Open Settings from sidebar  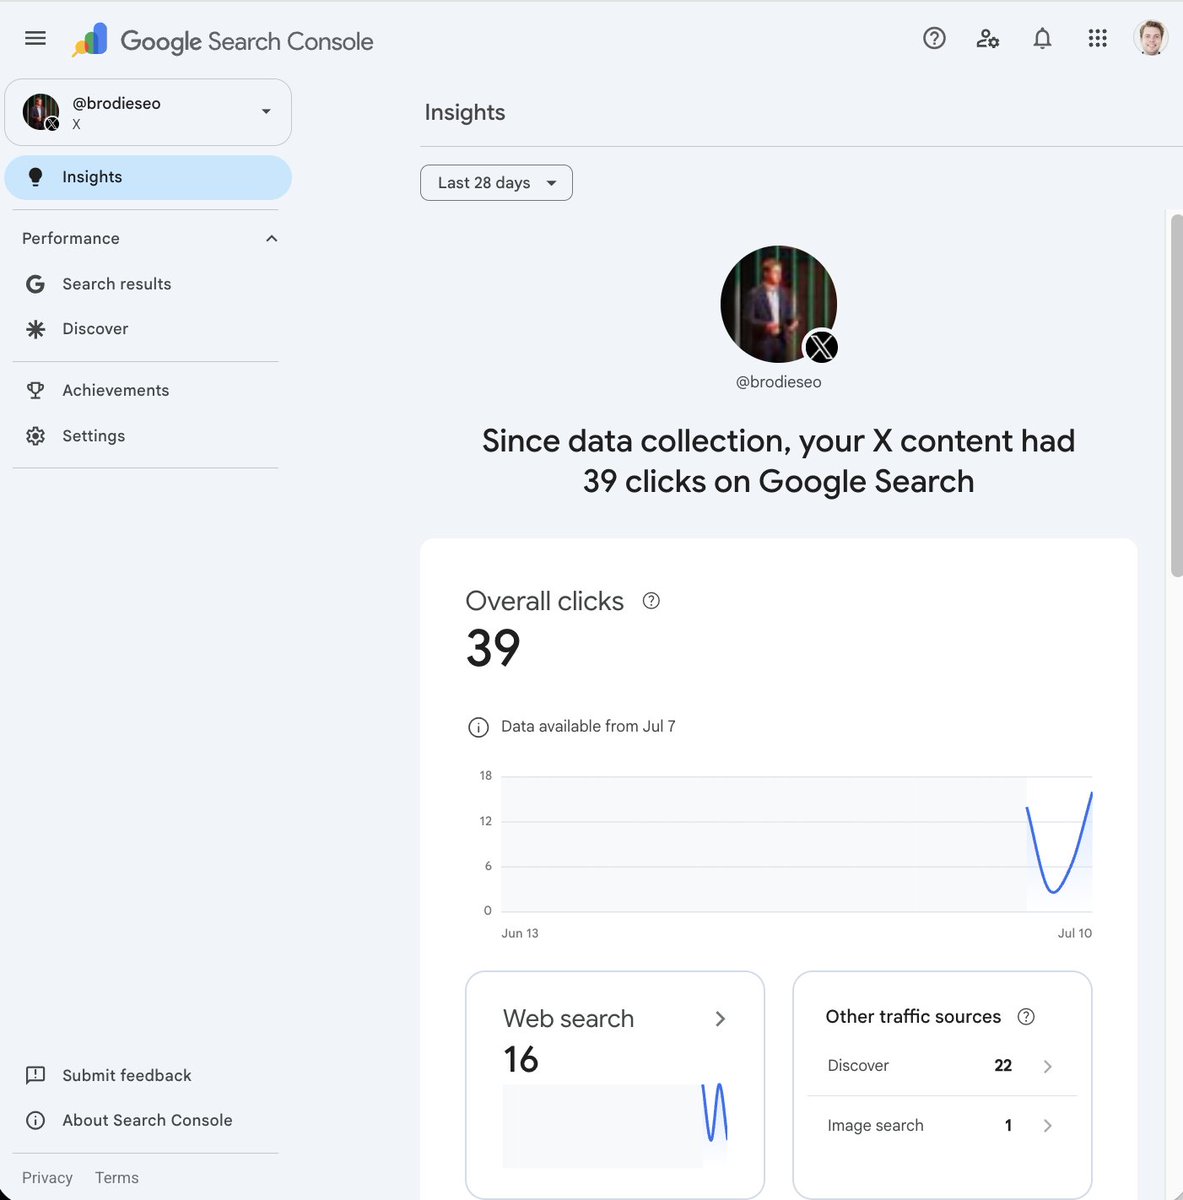pyautogui.click(x=148, y=436)
